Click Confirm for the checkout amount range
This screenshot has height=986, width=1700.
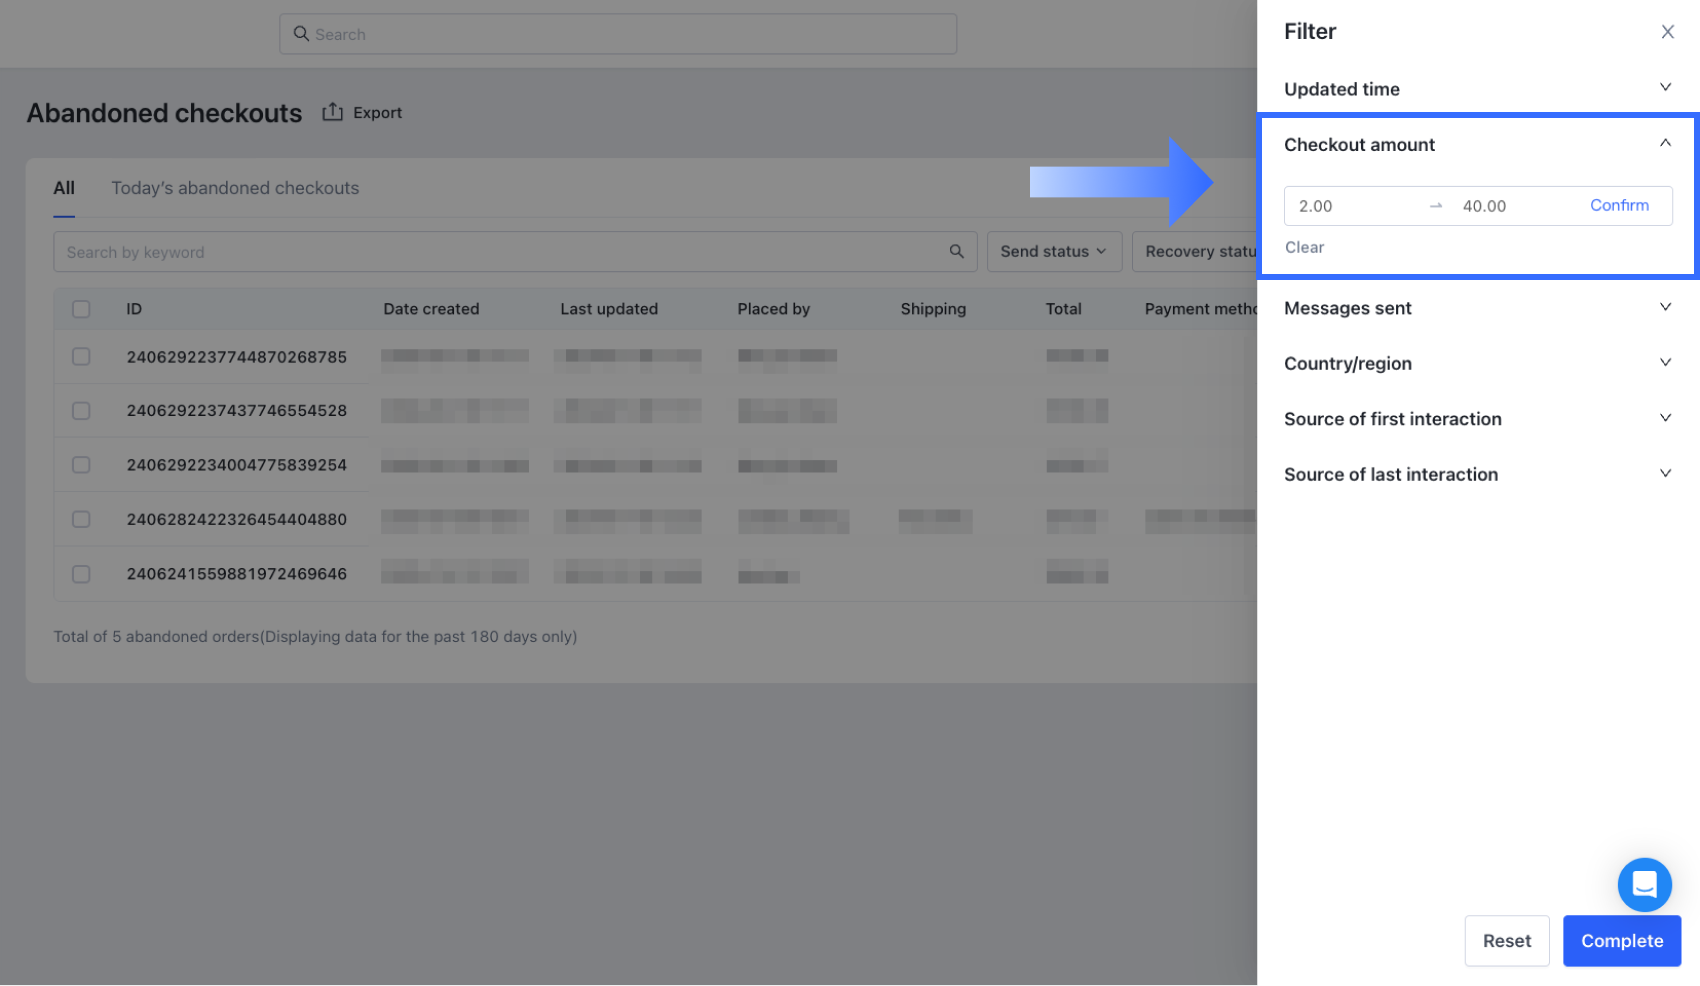[1619, 205]
